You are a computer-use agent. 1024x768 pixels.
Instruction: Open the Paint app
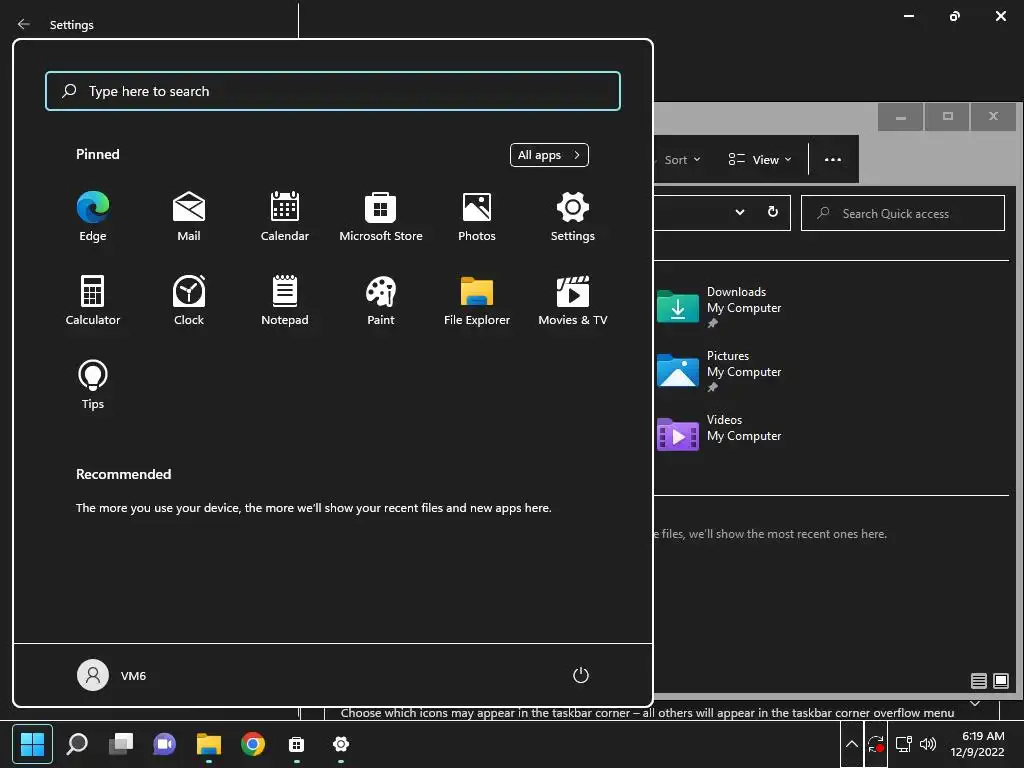(x=381, y=300)
